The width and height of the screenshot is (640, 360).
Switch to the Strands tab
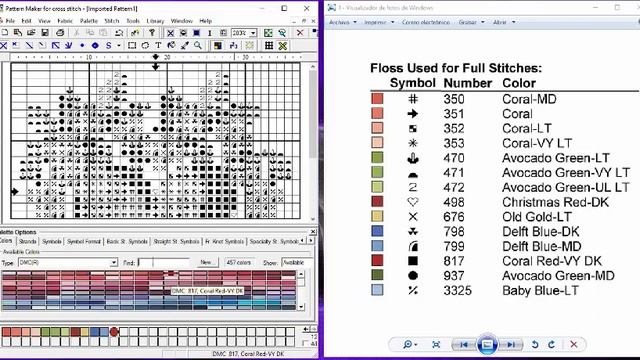pos(27,242)
